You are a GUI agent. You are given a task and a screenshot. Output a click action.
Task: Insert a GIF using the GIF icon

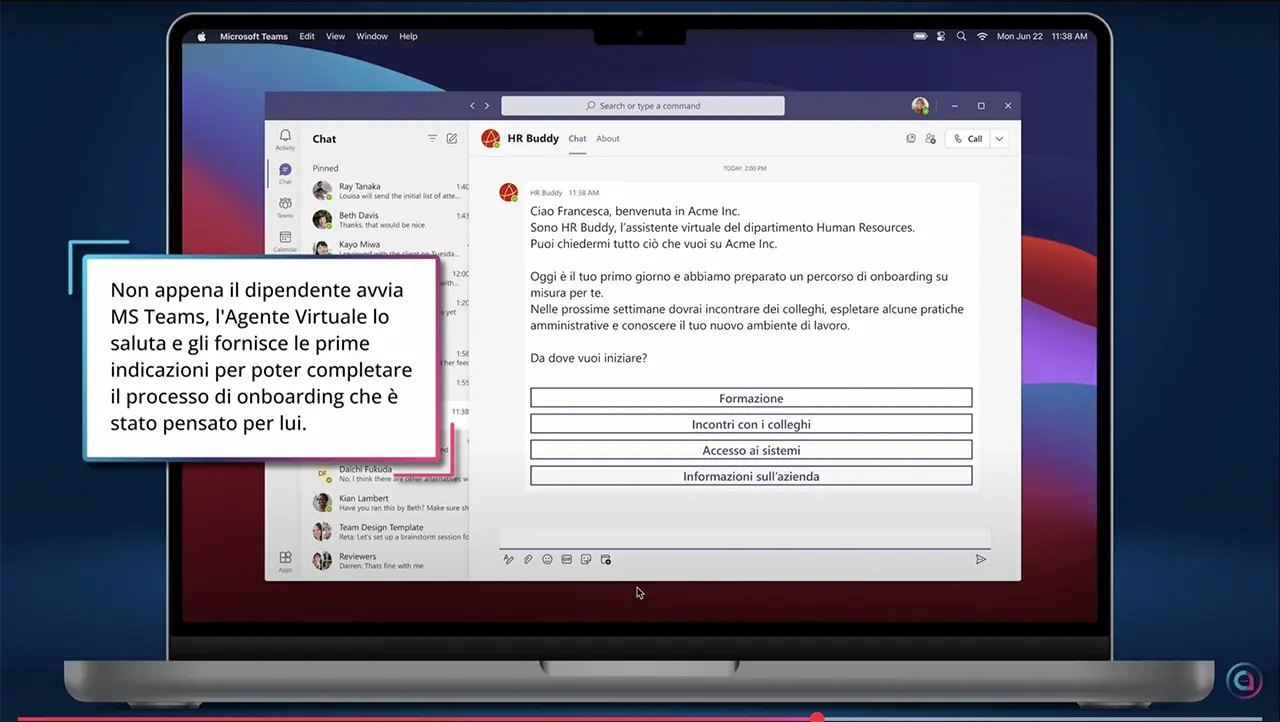click(566, 559)
